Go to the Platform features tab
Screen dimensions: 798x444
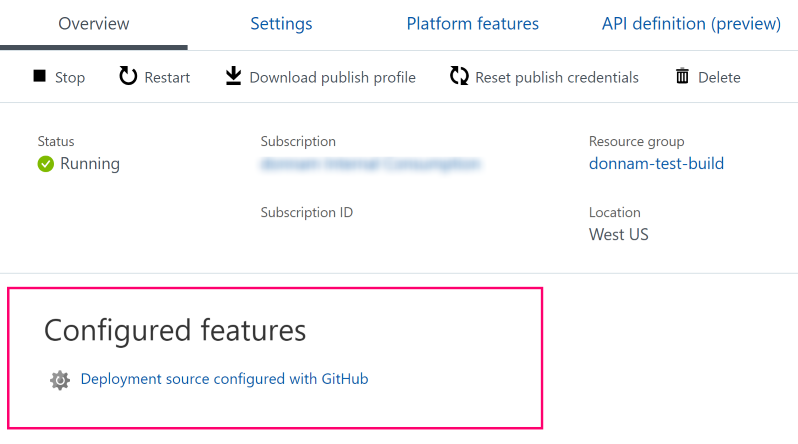click(472, 24)
